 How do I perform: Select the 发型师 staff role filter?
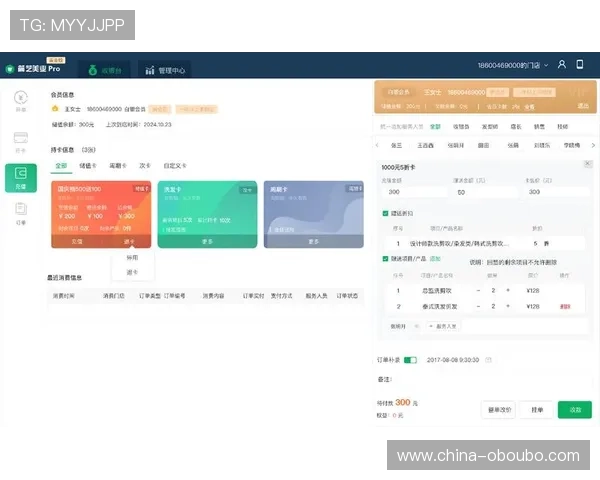490,127
